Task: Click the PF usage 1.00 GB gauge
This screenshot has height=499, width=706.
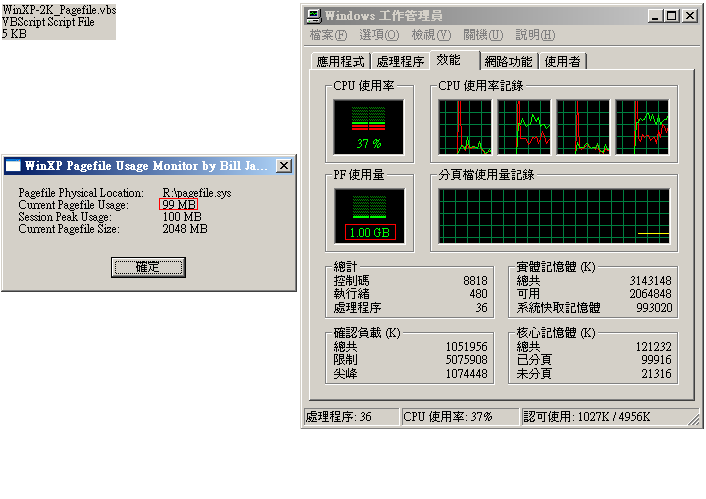Action: pos(369,216)
